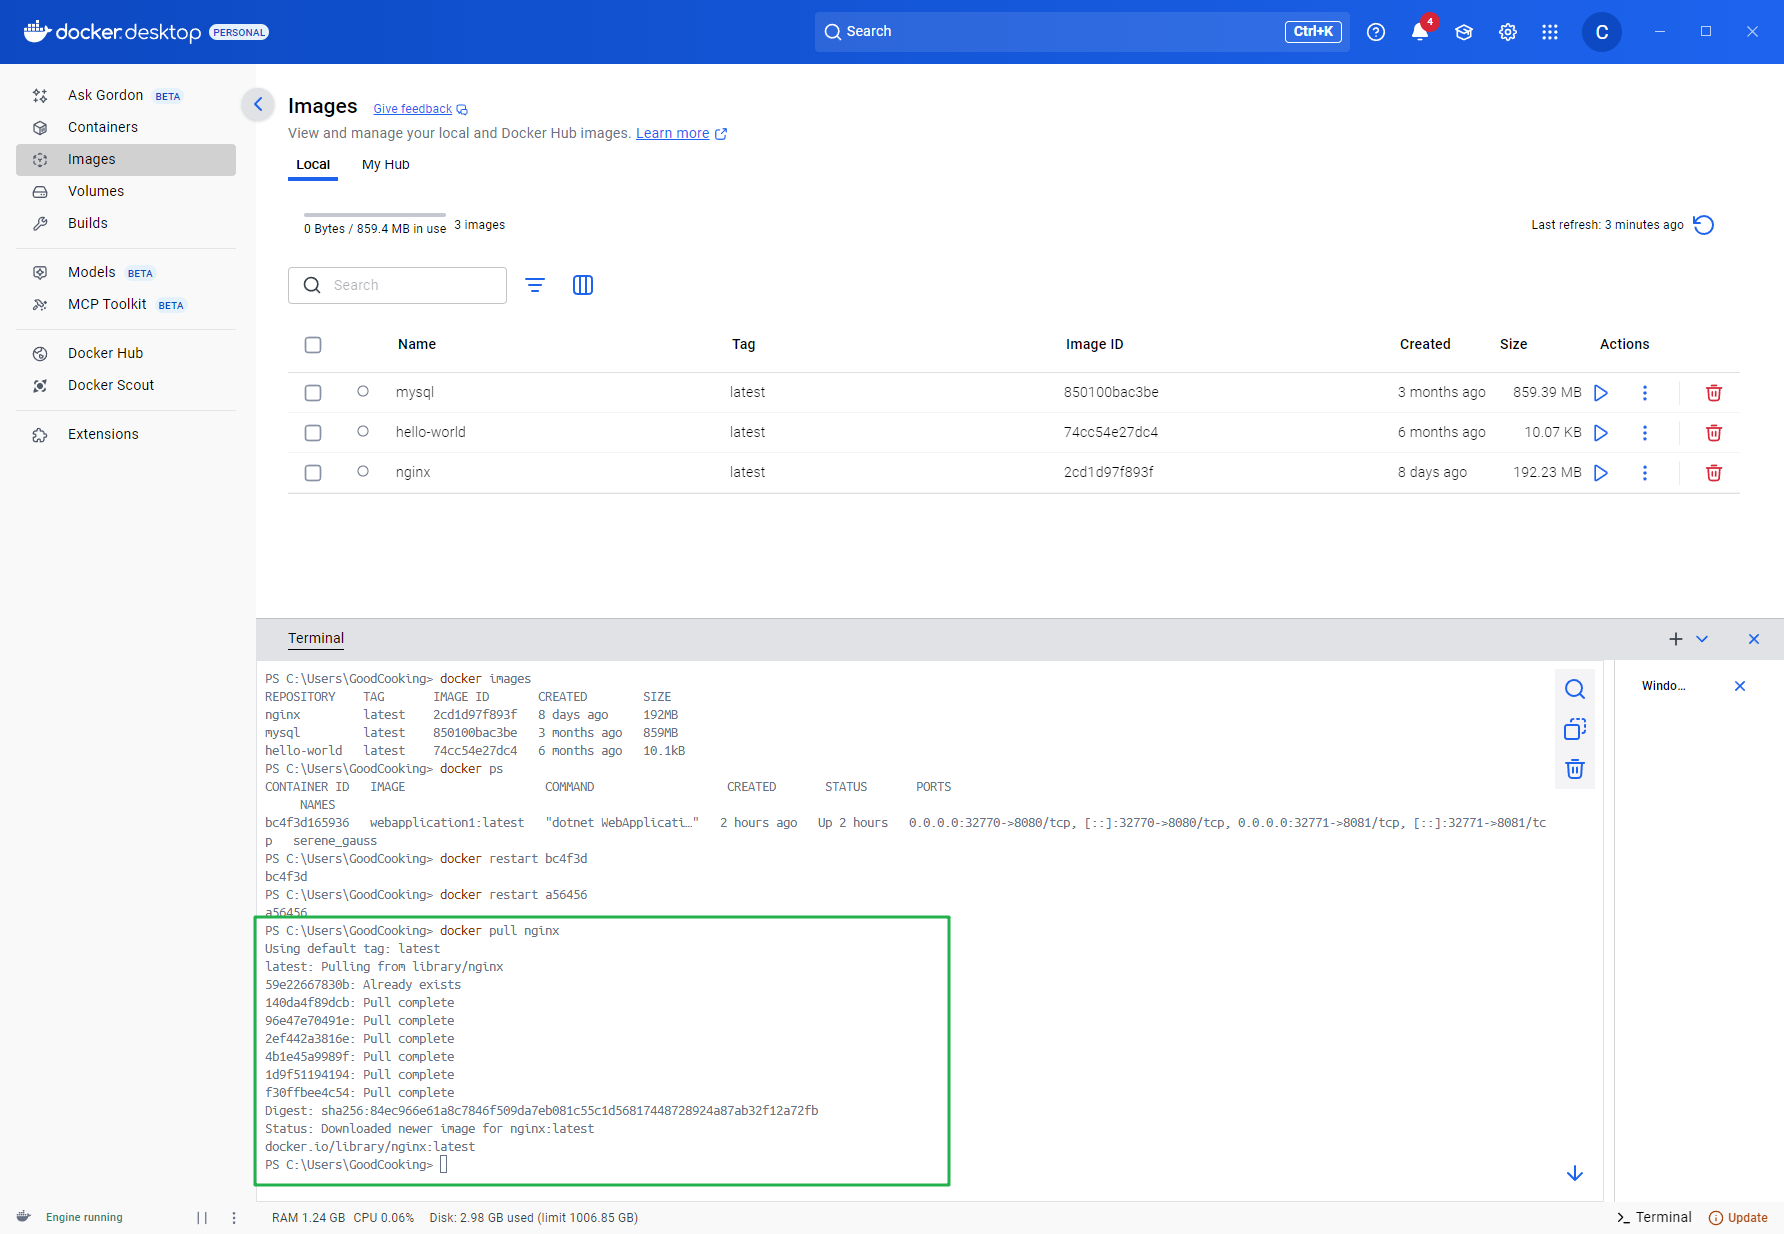Click the global Search bar
1784x1234 pixels.
click(1082, 32)
